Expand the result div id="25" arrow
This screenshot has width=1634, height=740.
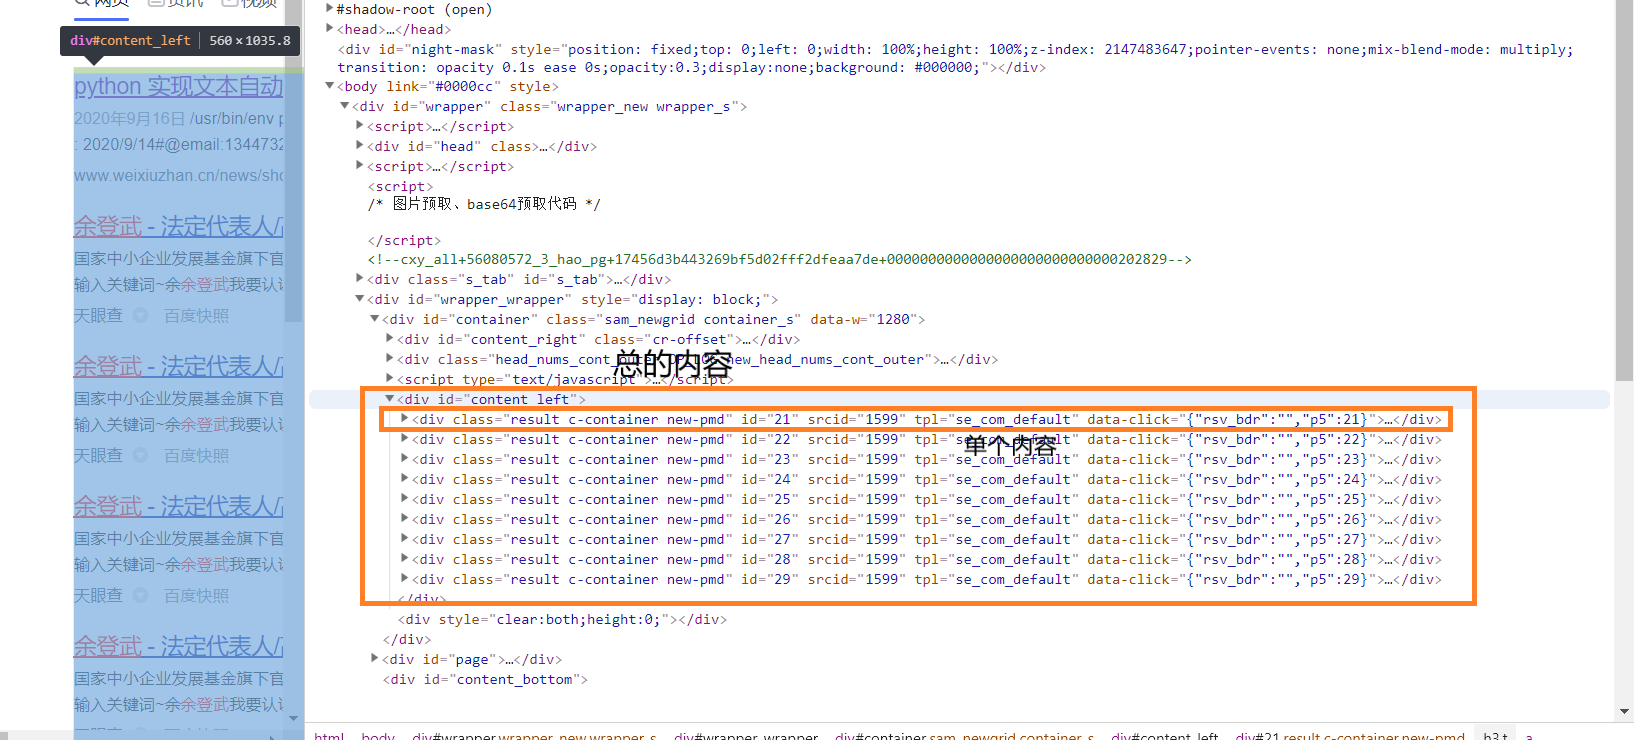coord(404,498)
